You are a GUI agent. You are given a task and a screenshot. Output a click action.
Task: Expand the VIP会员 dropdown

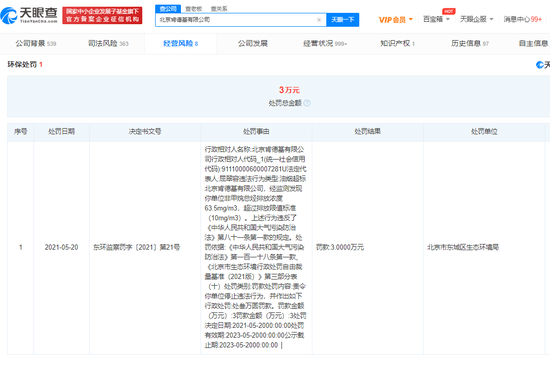[x=396, y=20]
